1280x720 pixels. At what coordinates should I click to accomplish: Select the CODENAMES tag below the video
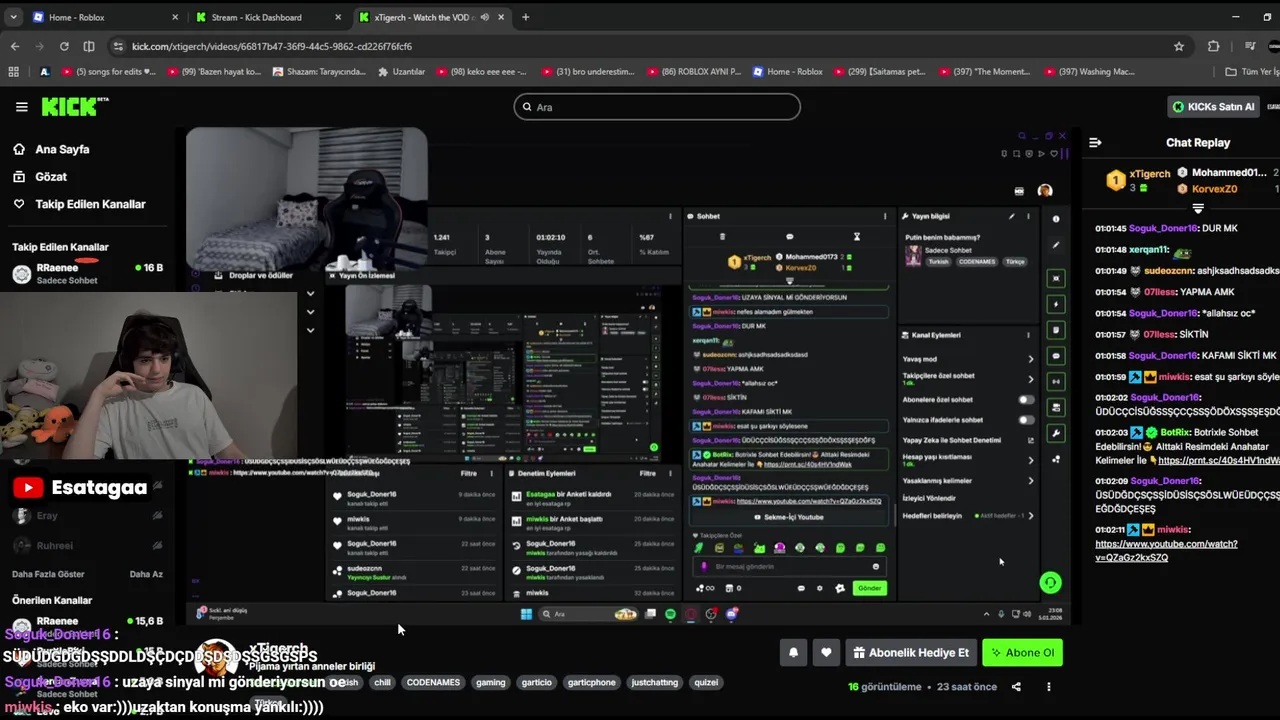pos(433,683)
